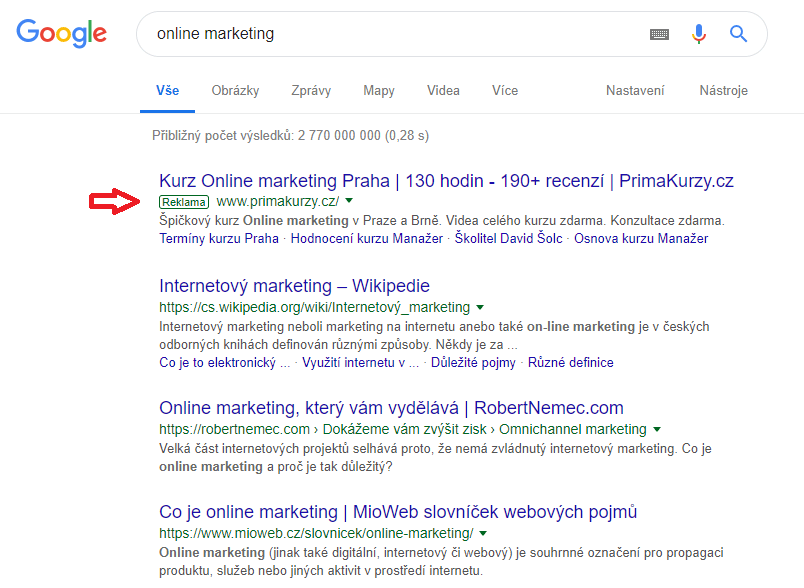The width and height of the screenshot is (804, 588).
Task: Open the Videa tab
Action: point(444,91)
